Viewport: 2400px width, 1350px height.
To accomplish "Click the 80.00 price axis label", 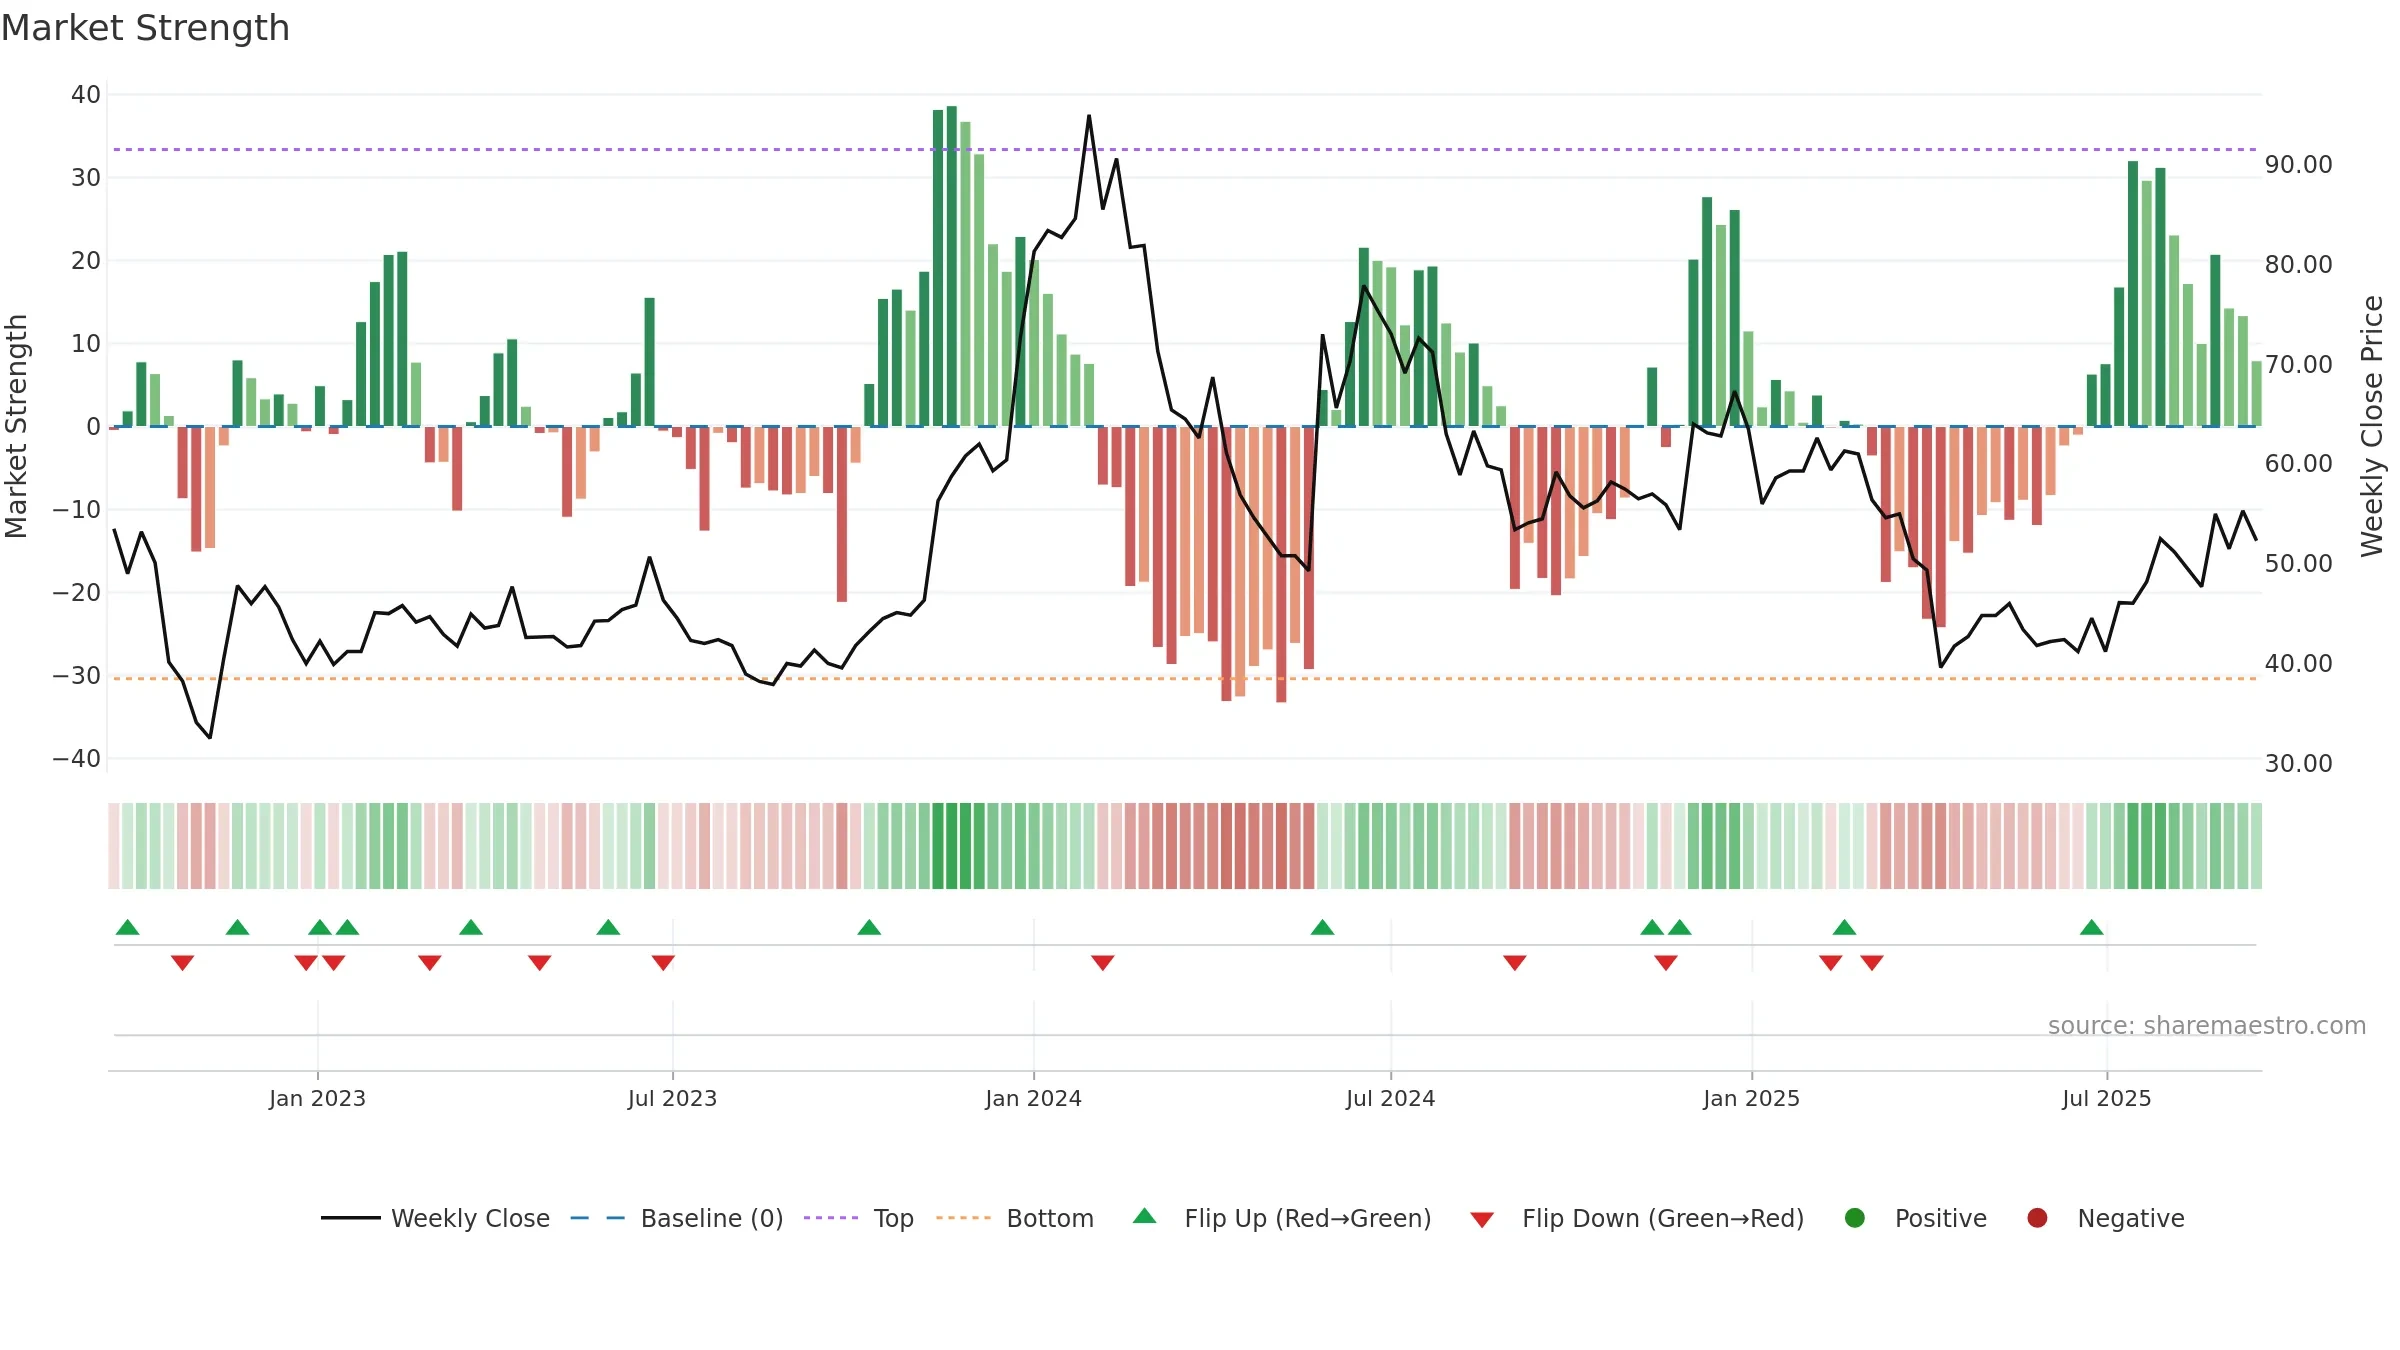I will click(x=2298, y=264).
